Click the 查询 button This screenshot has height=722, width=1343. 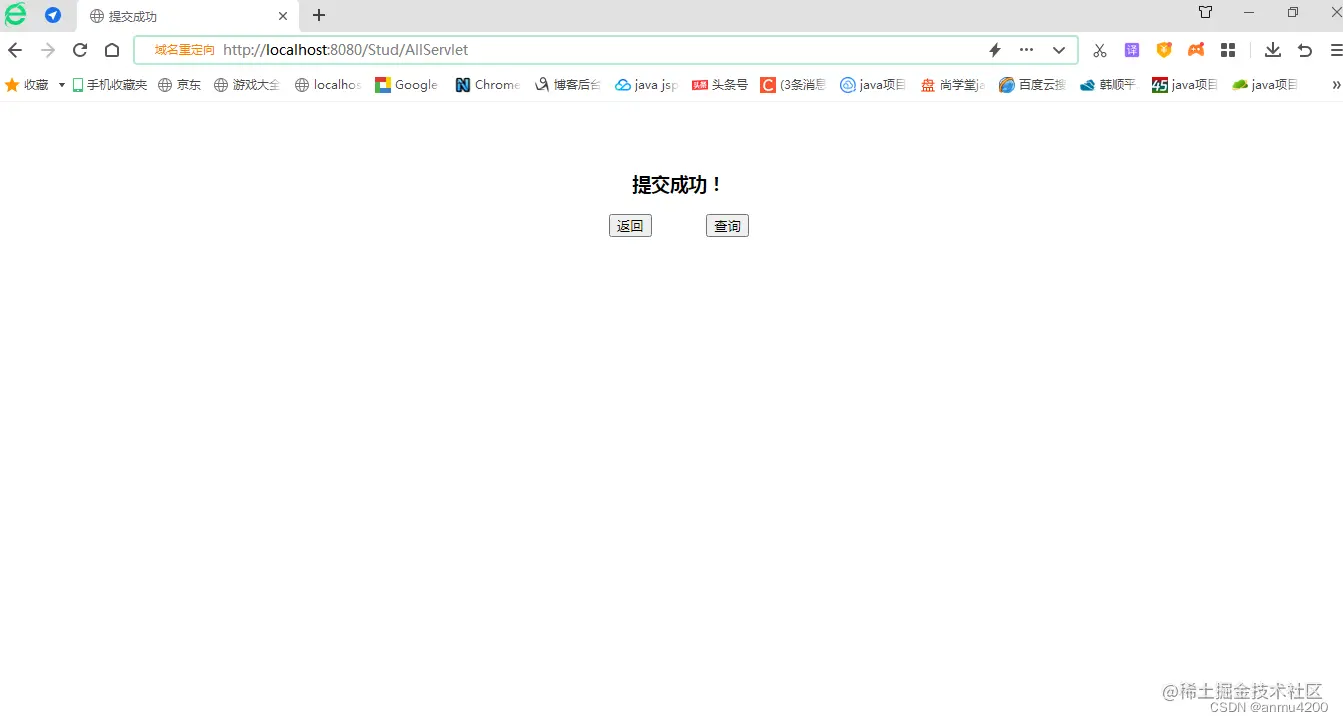tap(727, 225)
